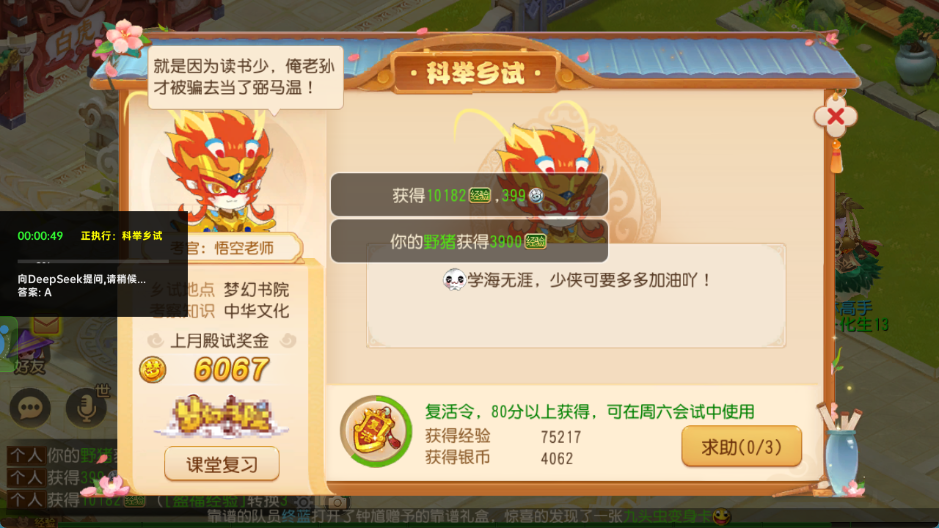This screenshot has width=939, height=528.
Task: Open the 好友 friends icon
Action: click(30, 354)
